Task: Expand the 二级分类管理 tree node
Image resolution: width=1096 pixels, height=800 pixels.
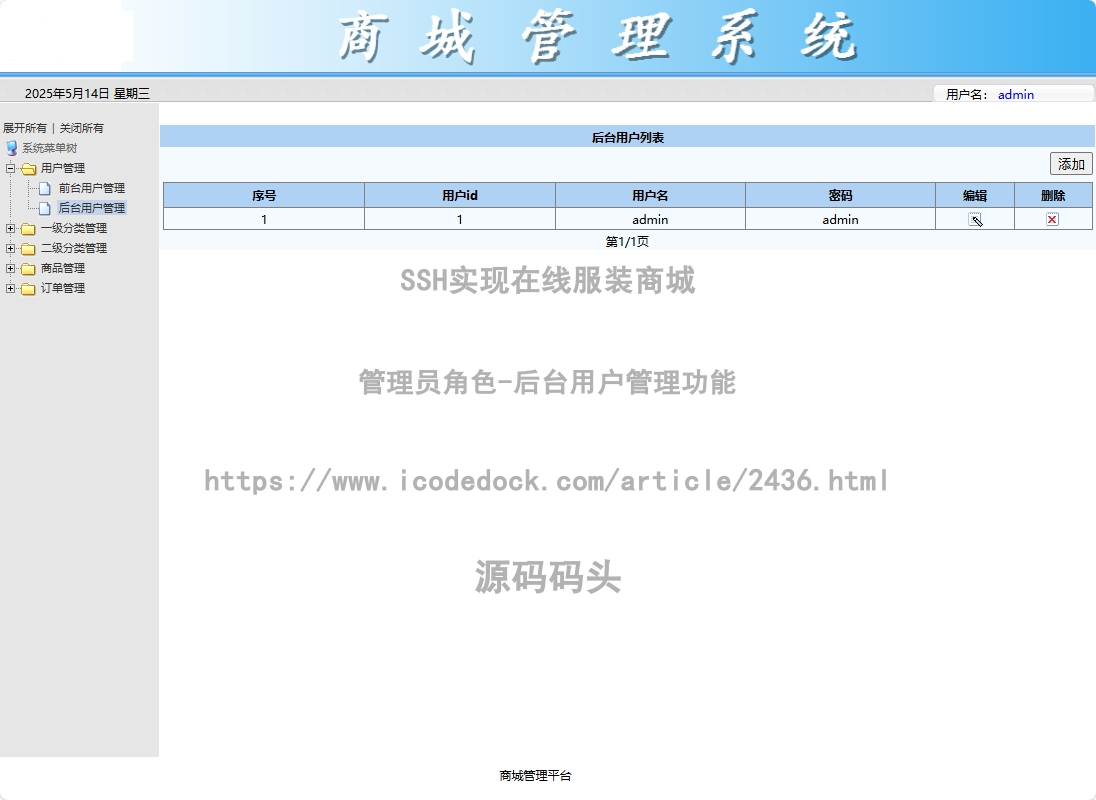Action: 10,248
